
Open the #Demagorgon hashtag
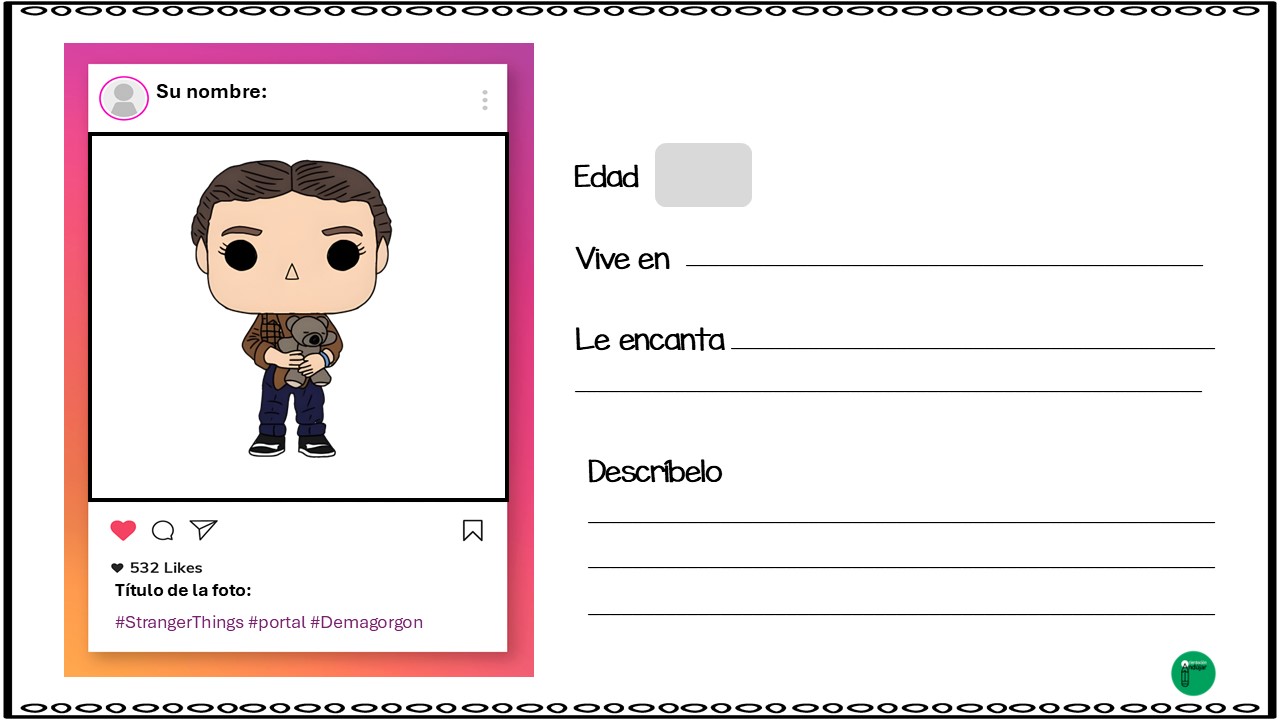click(x=366, y=622)
